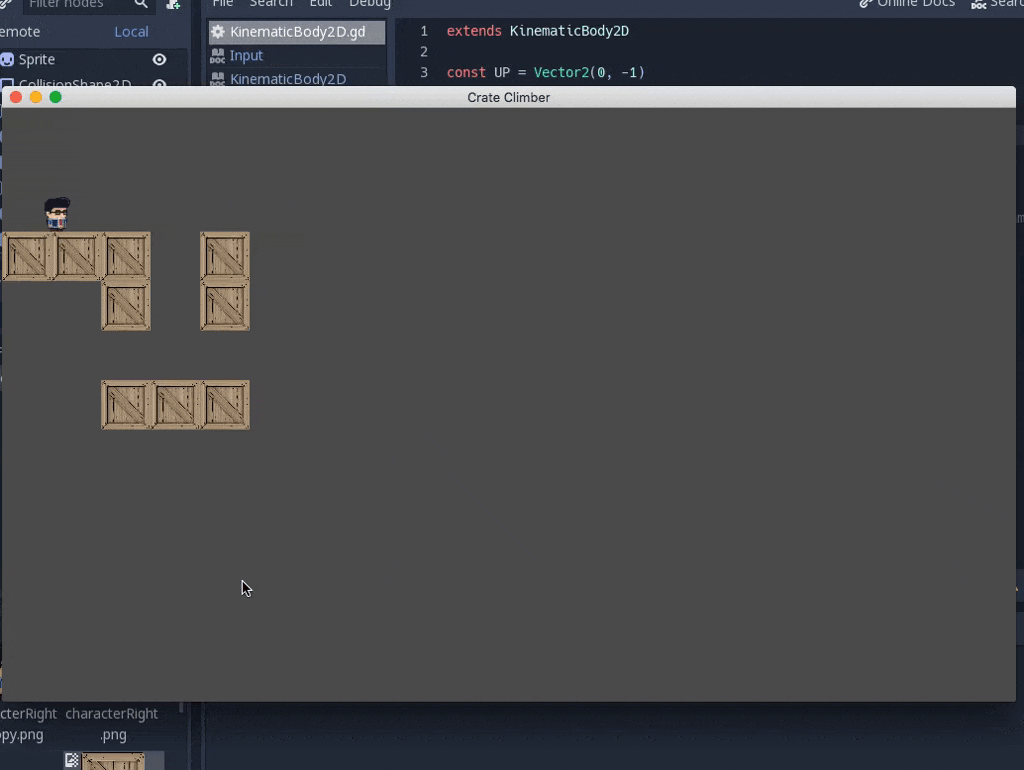Toggle visibility of the CollisionShape2D node
This screenshot has height=770, width=1024.
coord(159,84)
